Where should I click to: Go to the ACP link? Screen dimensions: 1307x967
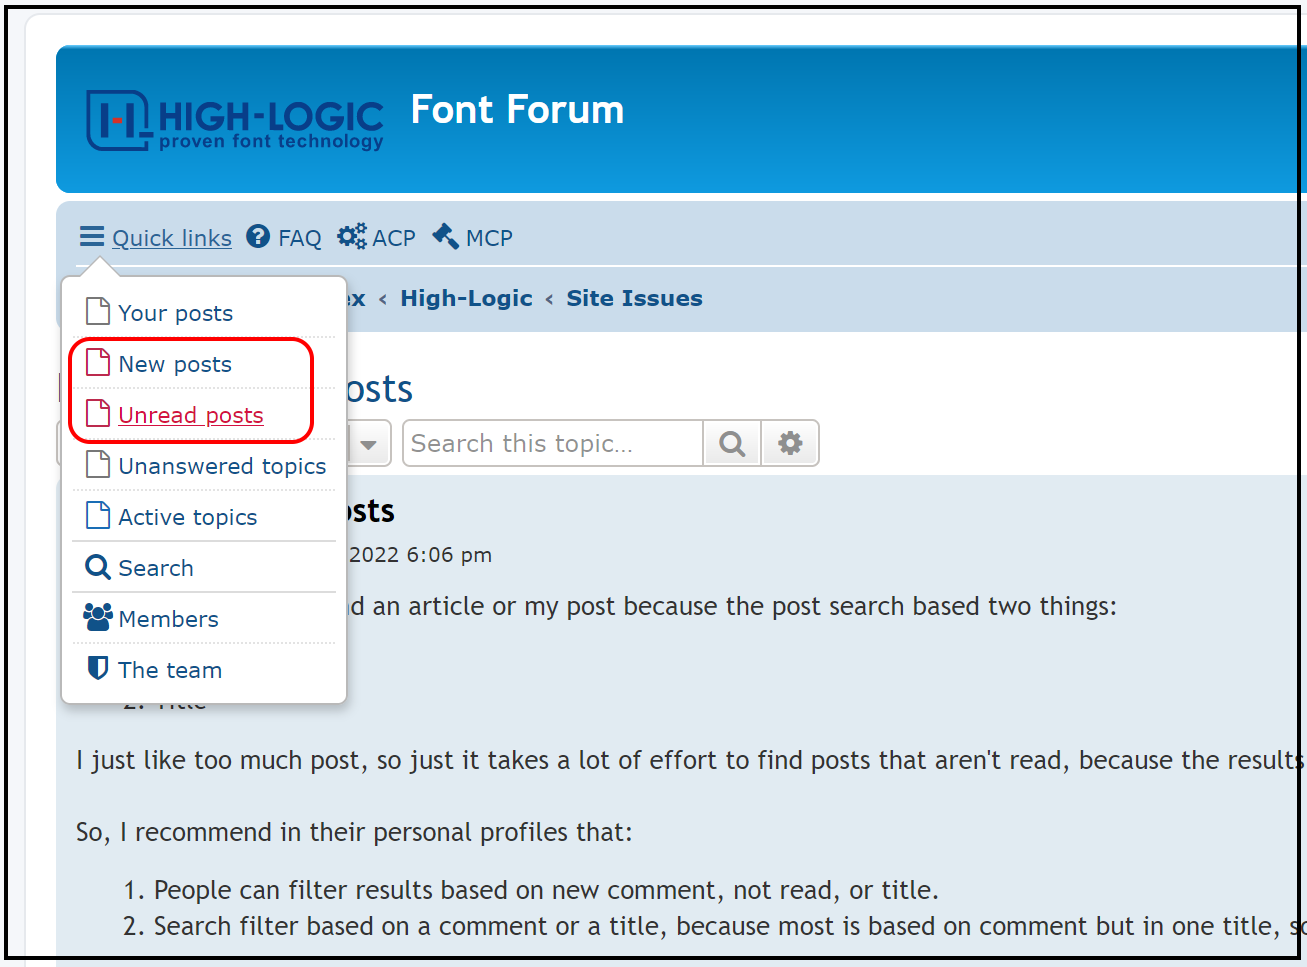394,238
